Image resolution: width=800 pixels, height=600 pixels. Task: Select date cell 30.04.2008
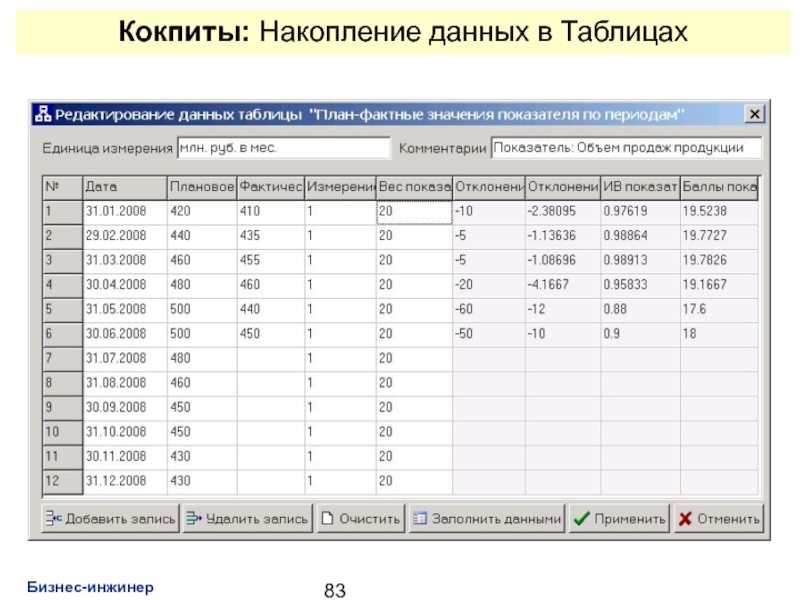click(125, 285)
